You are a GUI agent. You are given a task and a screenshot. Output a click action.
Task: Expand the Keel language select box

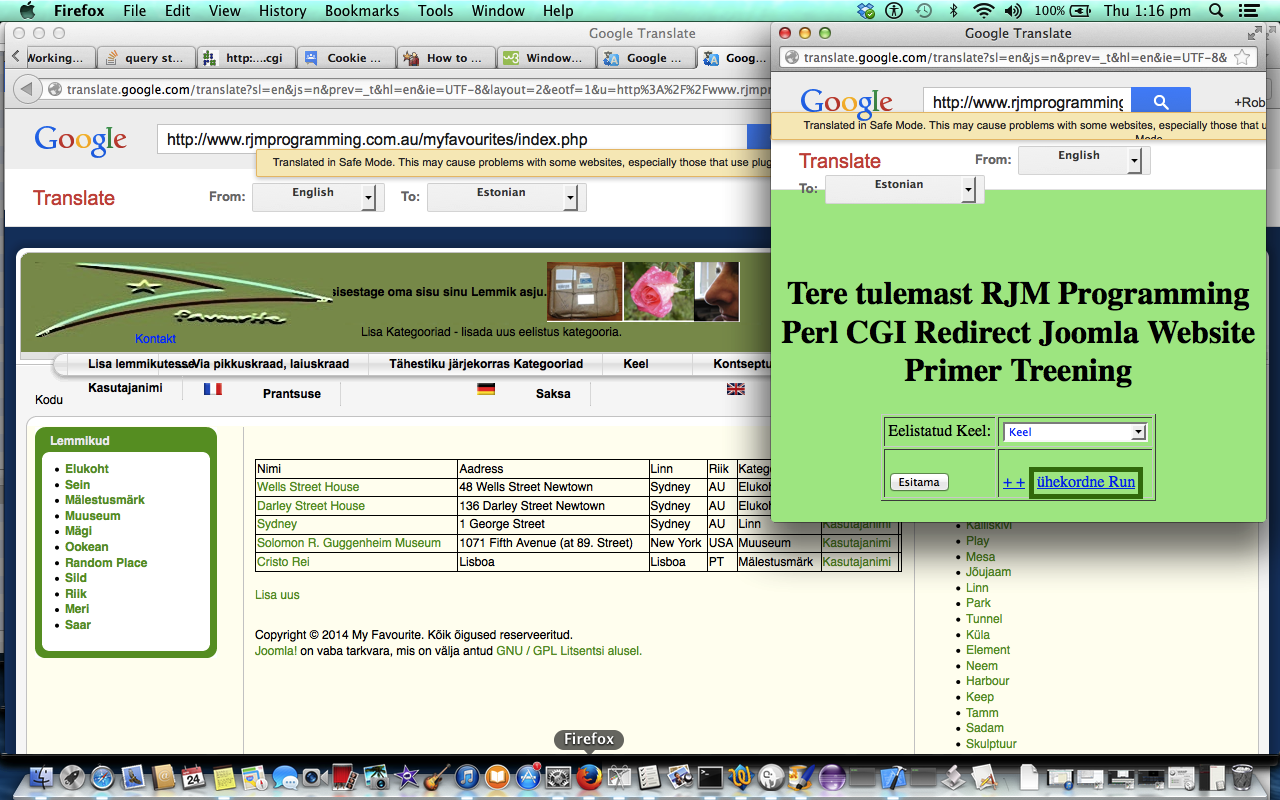1075,432
